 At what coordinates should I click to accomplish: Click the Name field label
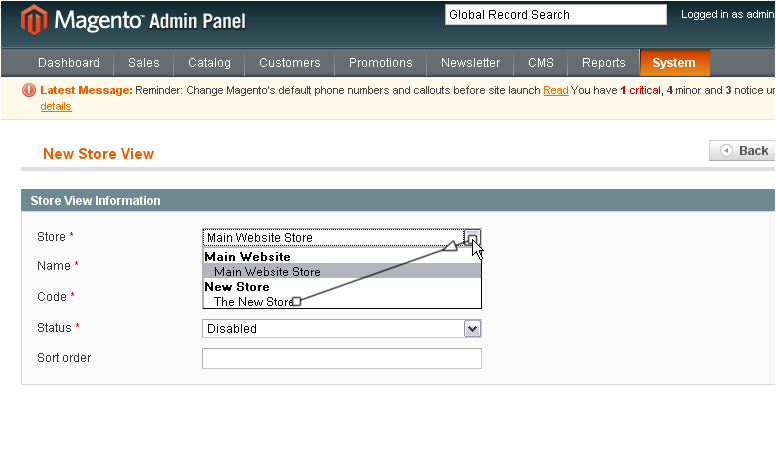54,266
